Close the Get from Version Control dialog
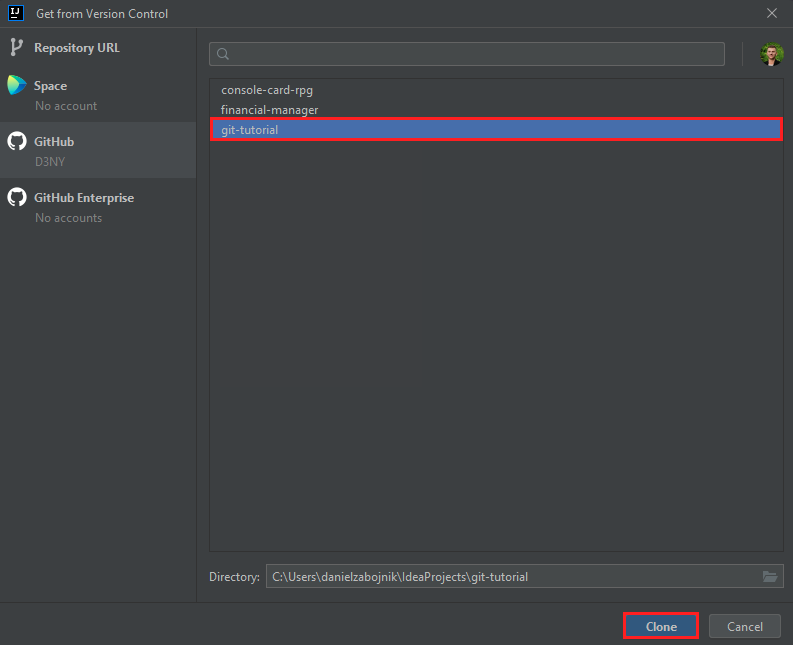793x645 pixels. [771, 13]
